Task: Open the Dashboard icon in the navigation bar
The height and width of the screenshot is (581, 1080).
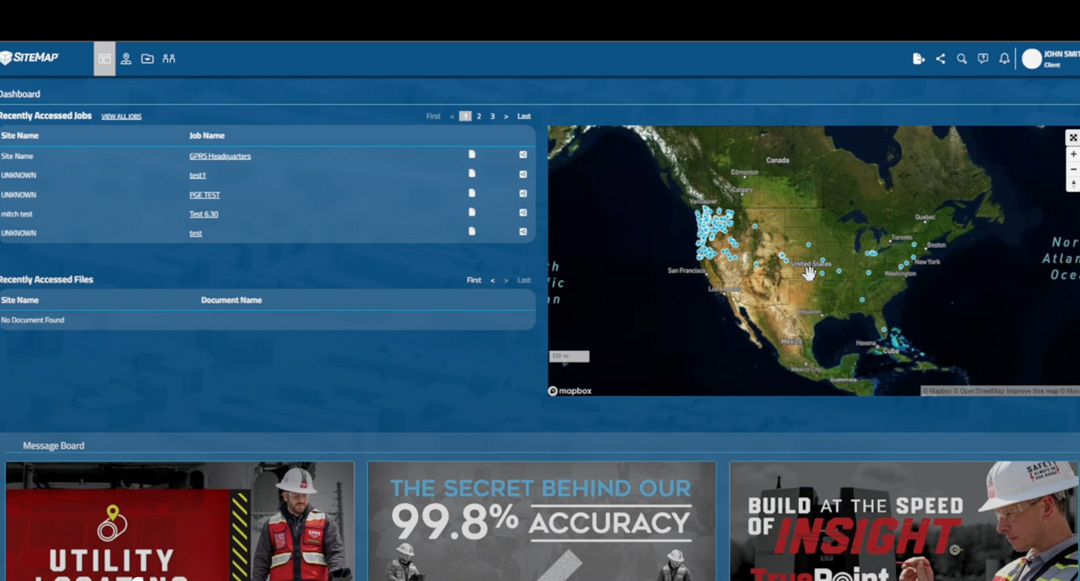Action: 105,59
